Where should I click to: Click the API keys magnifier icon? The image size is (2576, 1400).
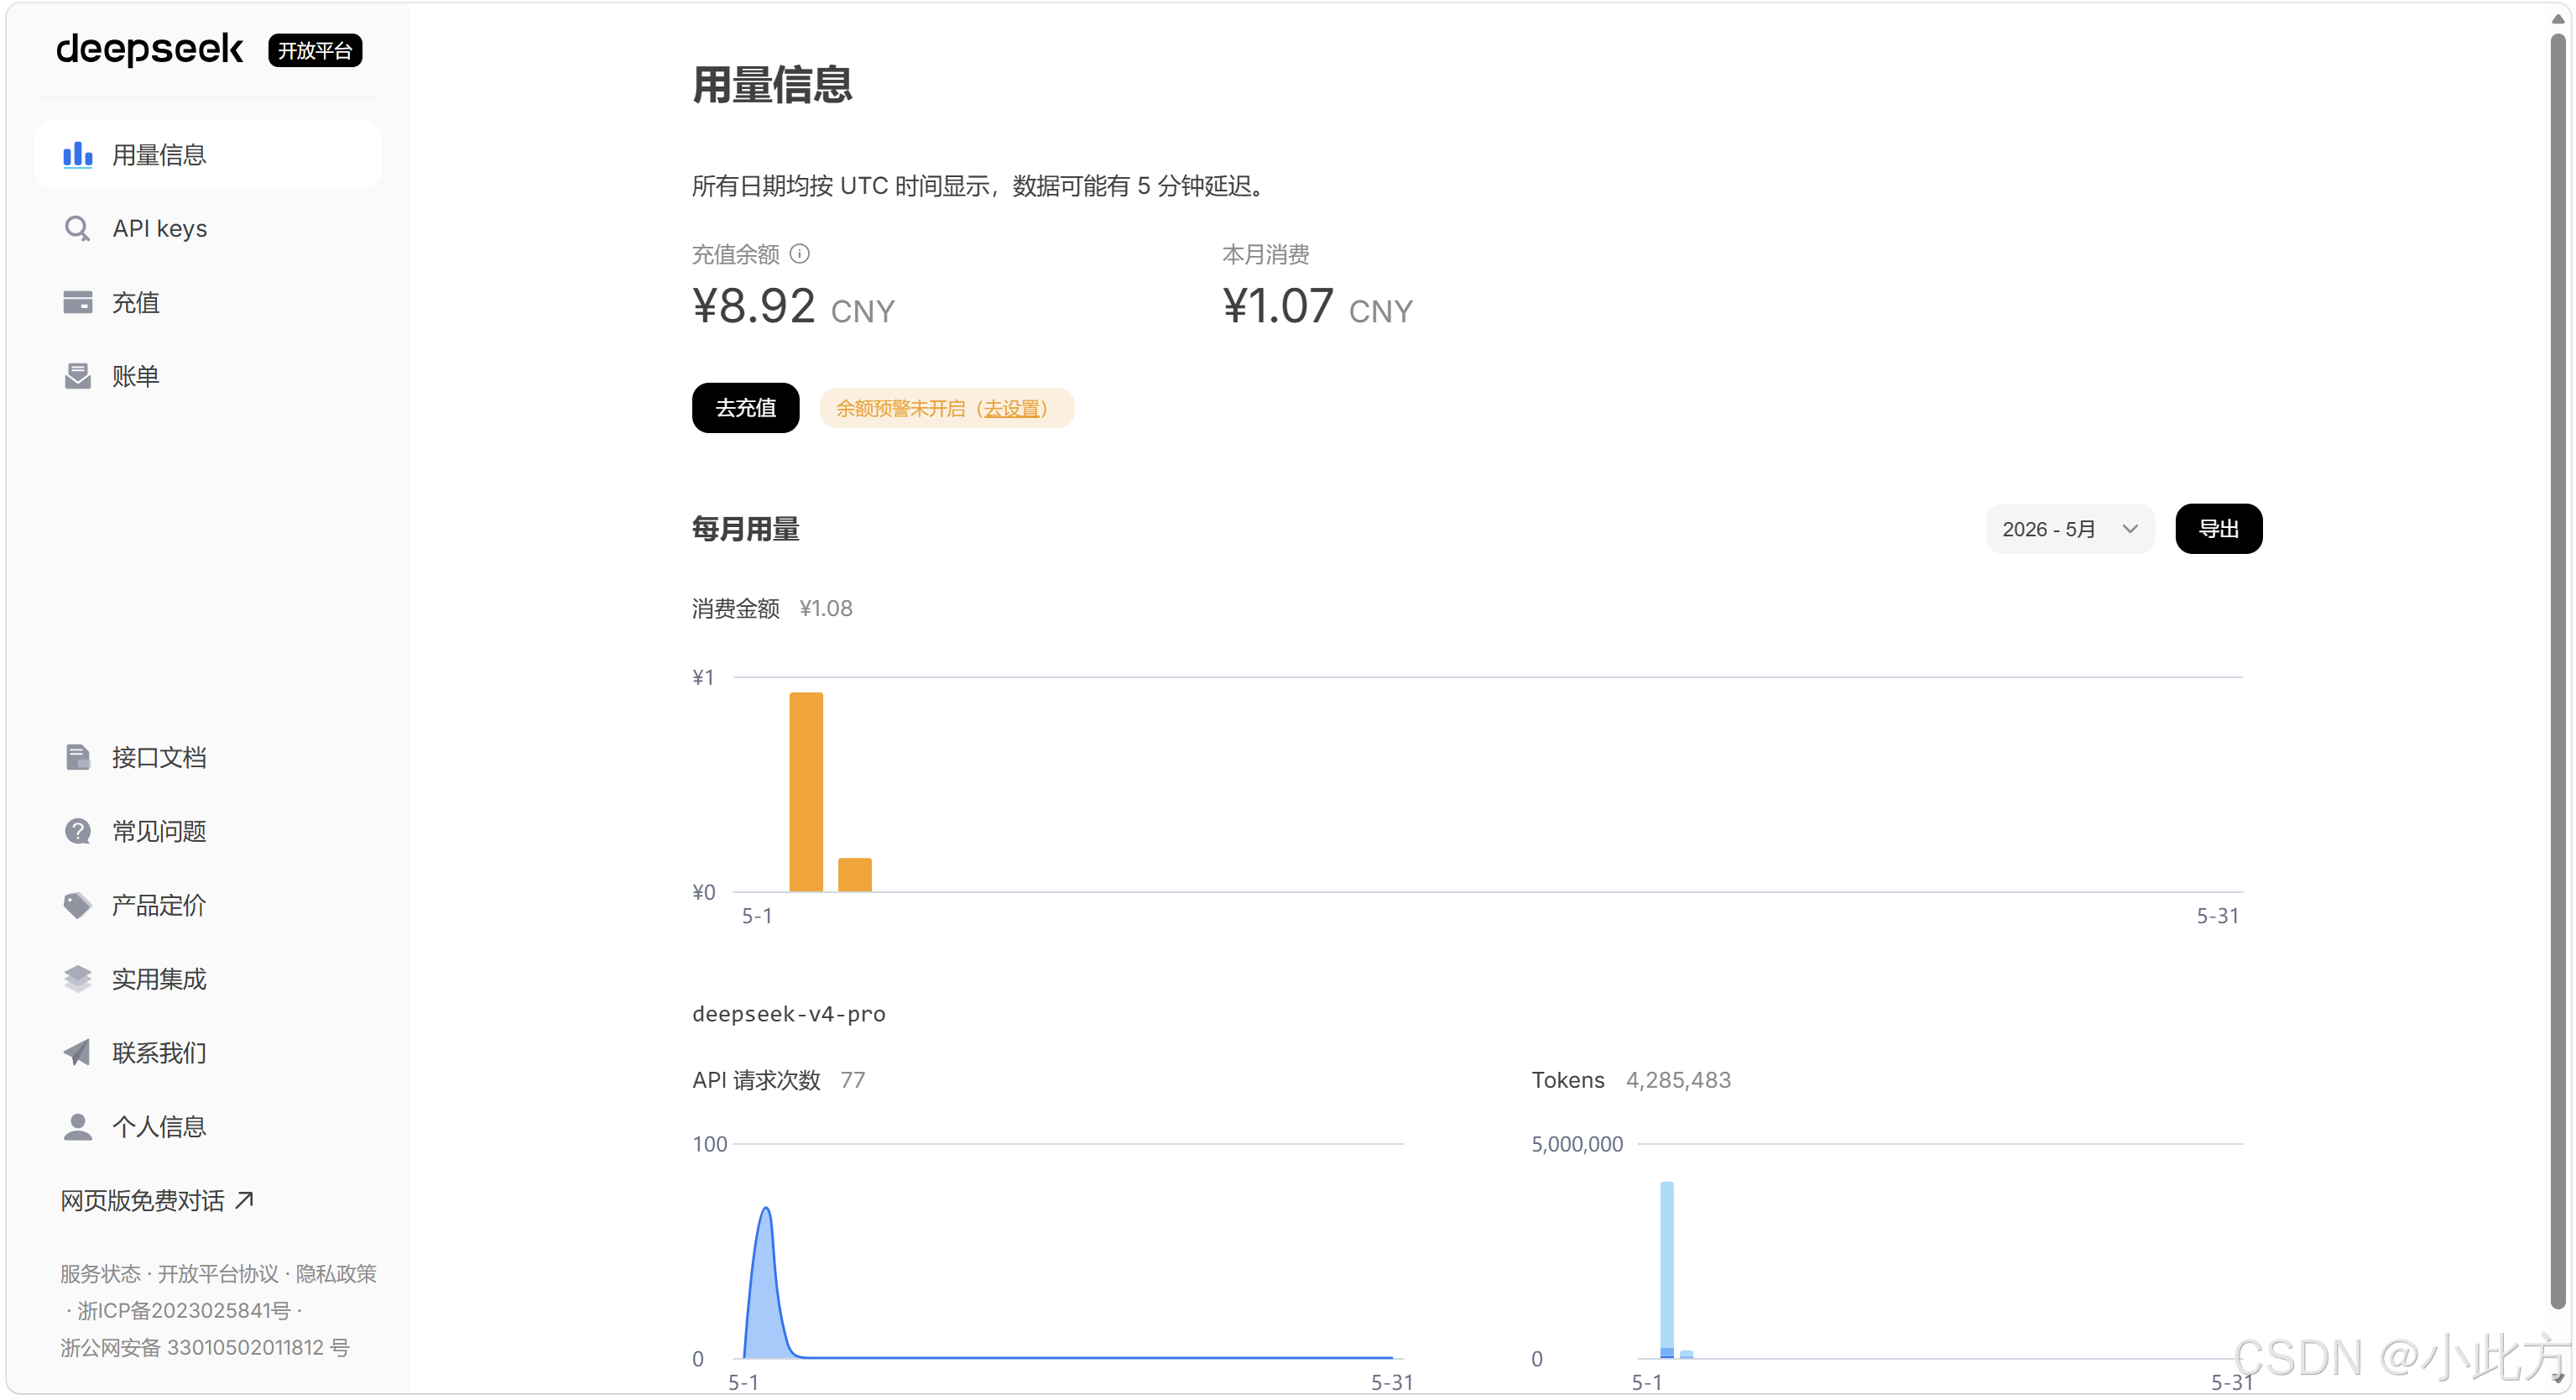(x=77, y=229)
